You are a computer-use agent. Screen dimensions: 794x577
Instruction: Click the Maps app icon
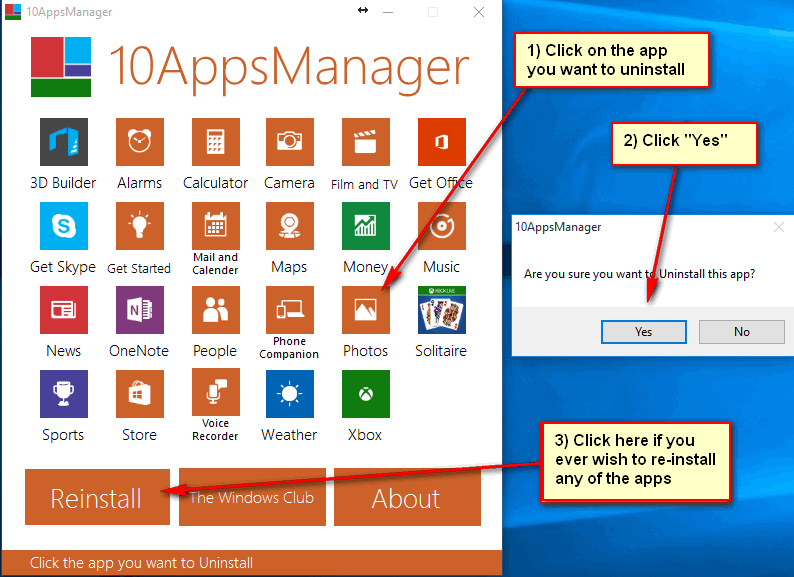point(290,226)
